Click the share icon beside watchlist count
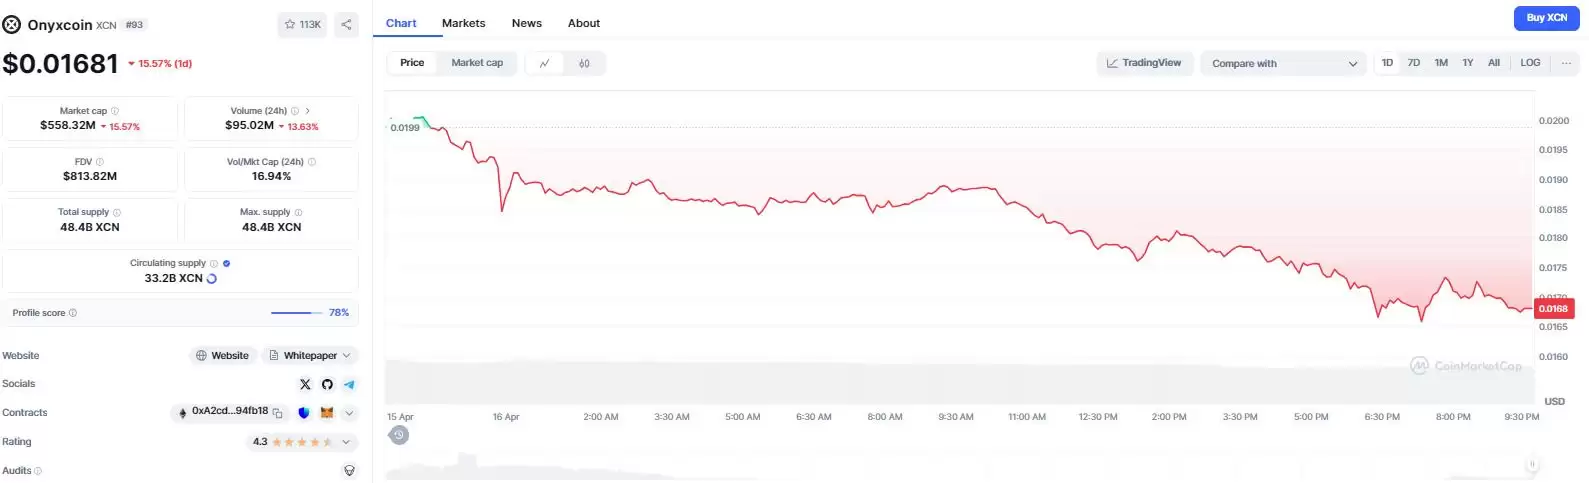Viewport: 1589px width, 483px height. pyautogui.click(x=346, y=24)
